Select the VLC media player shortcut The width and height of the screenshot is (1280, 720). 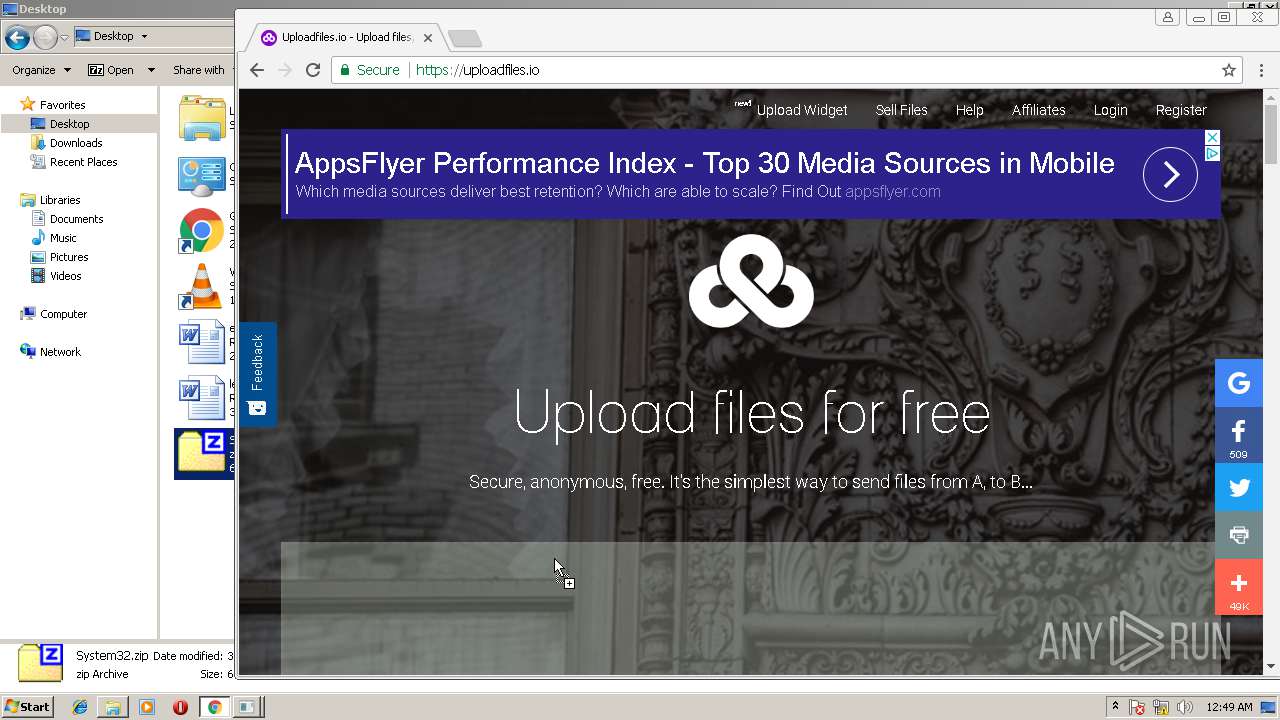pos(202,287)
